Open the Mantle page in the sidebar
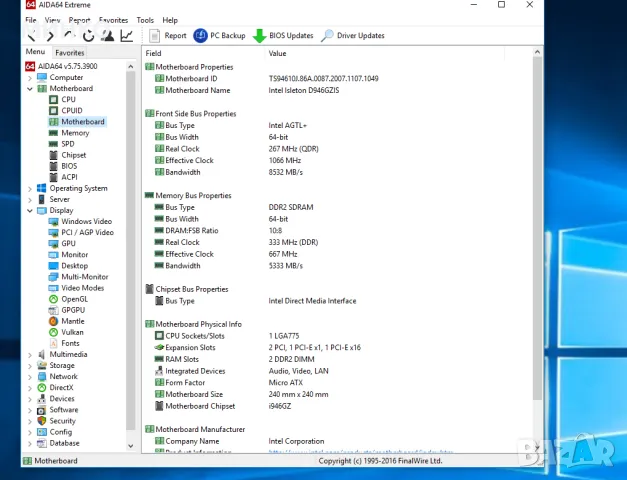627x480 pixels. [73, 321]
